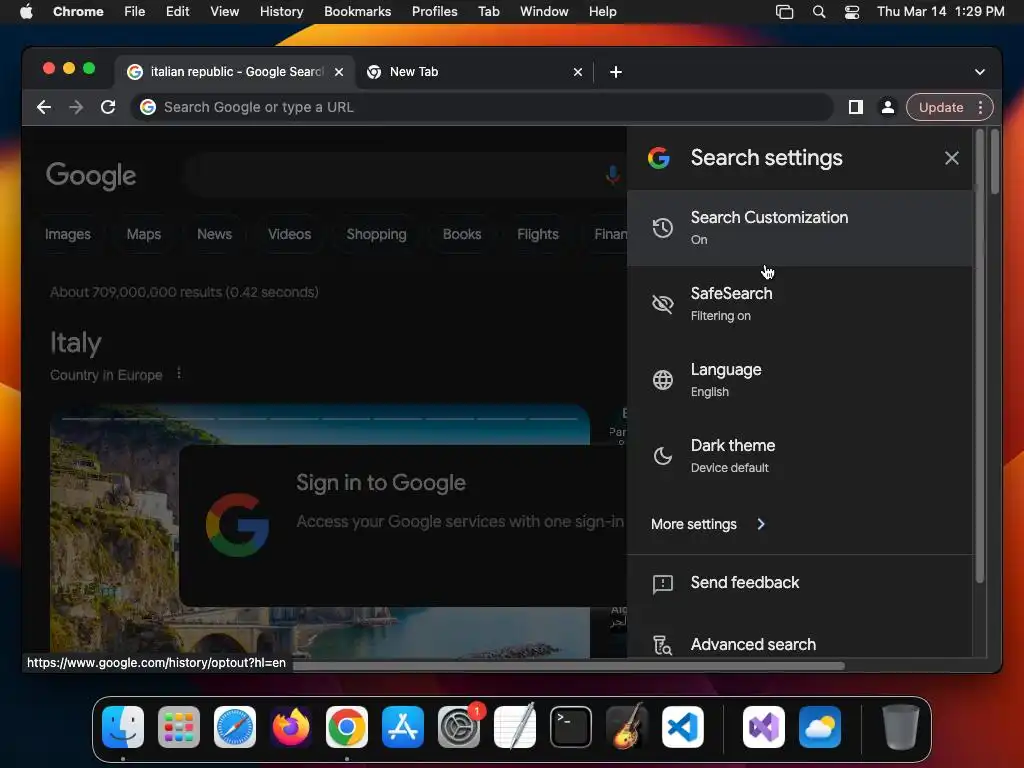Click the Language globe icon

coord(662,379)
